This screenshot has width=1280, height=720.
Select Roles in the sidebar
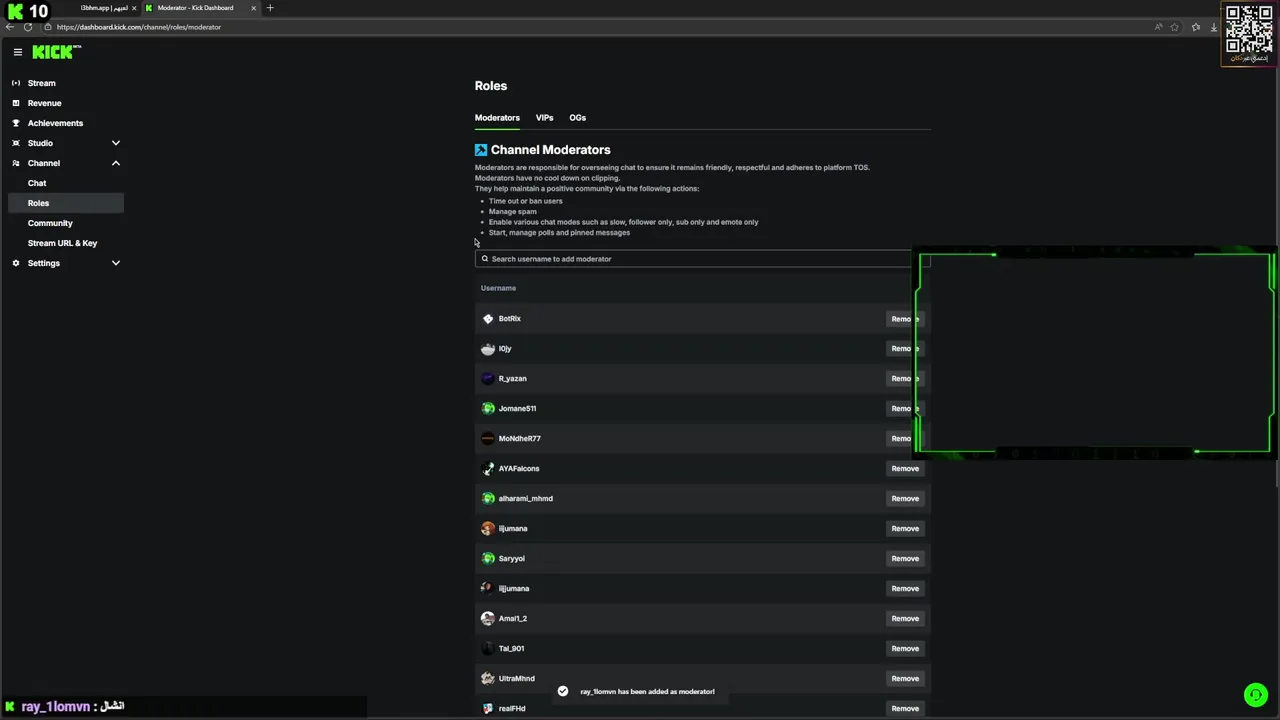[x=66, y=203]
